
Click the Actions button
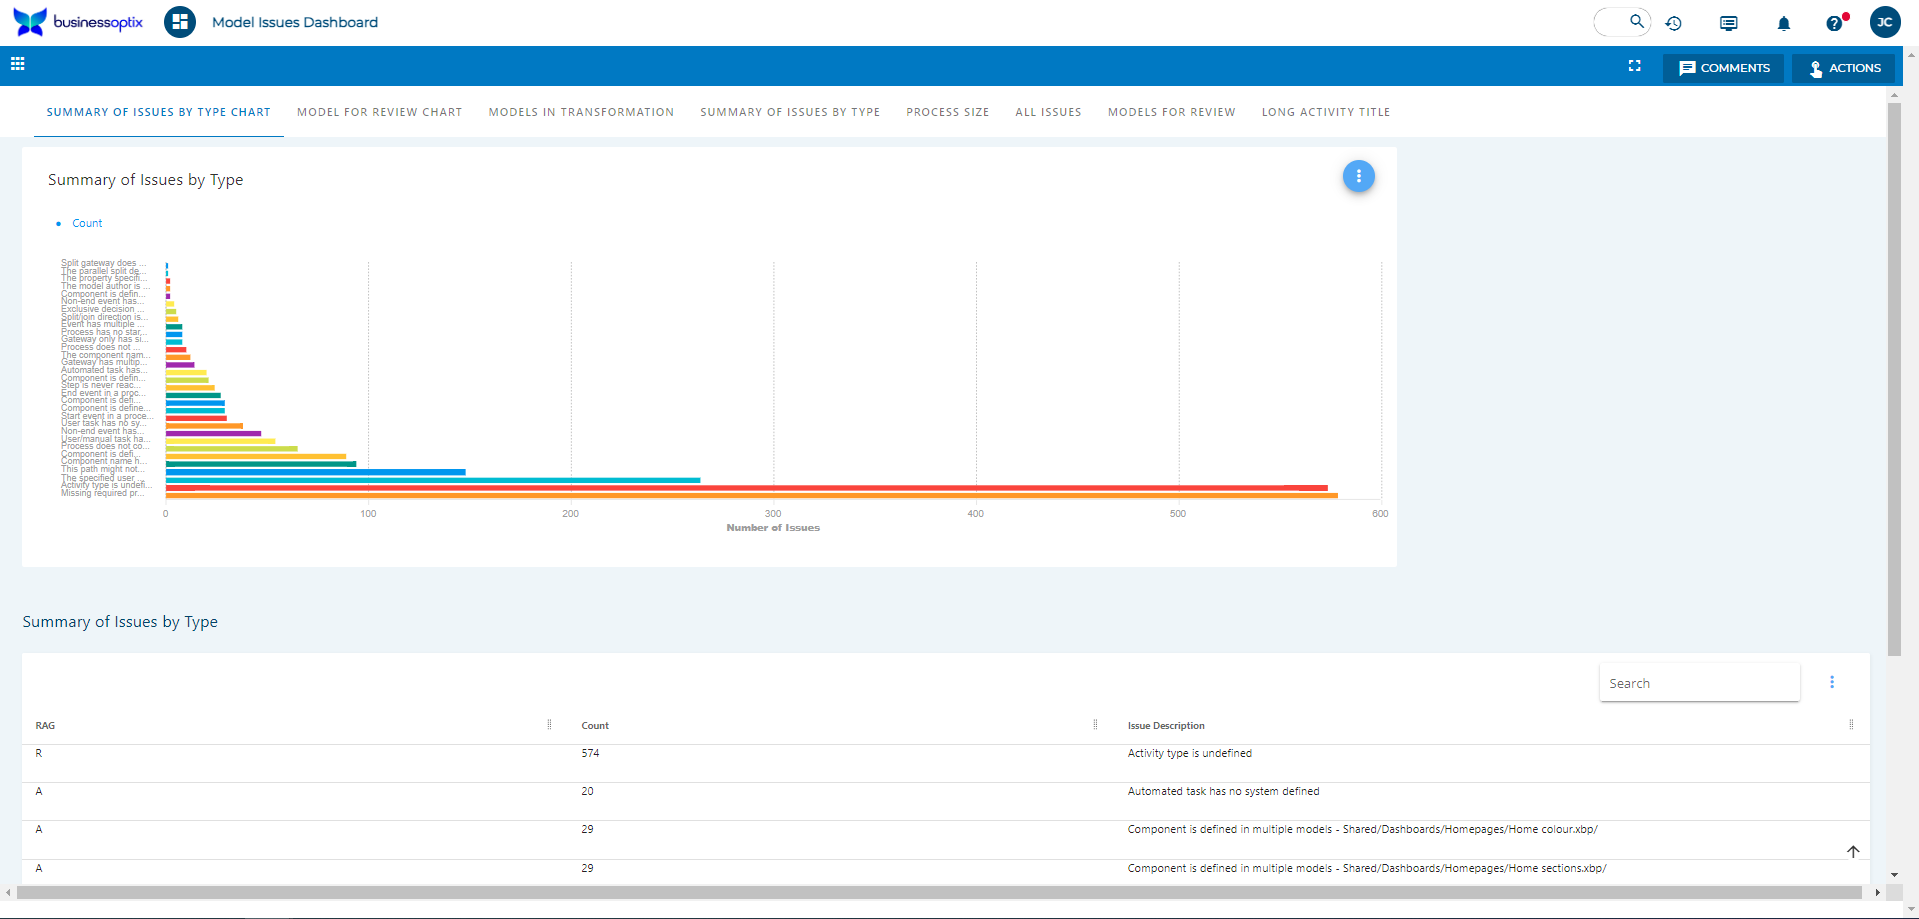click(1844, 68)
